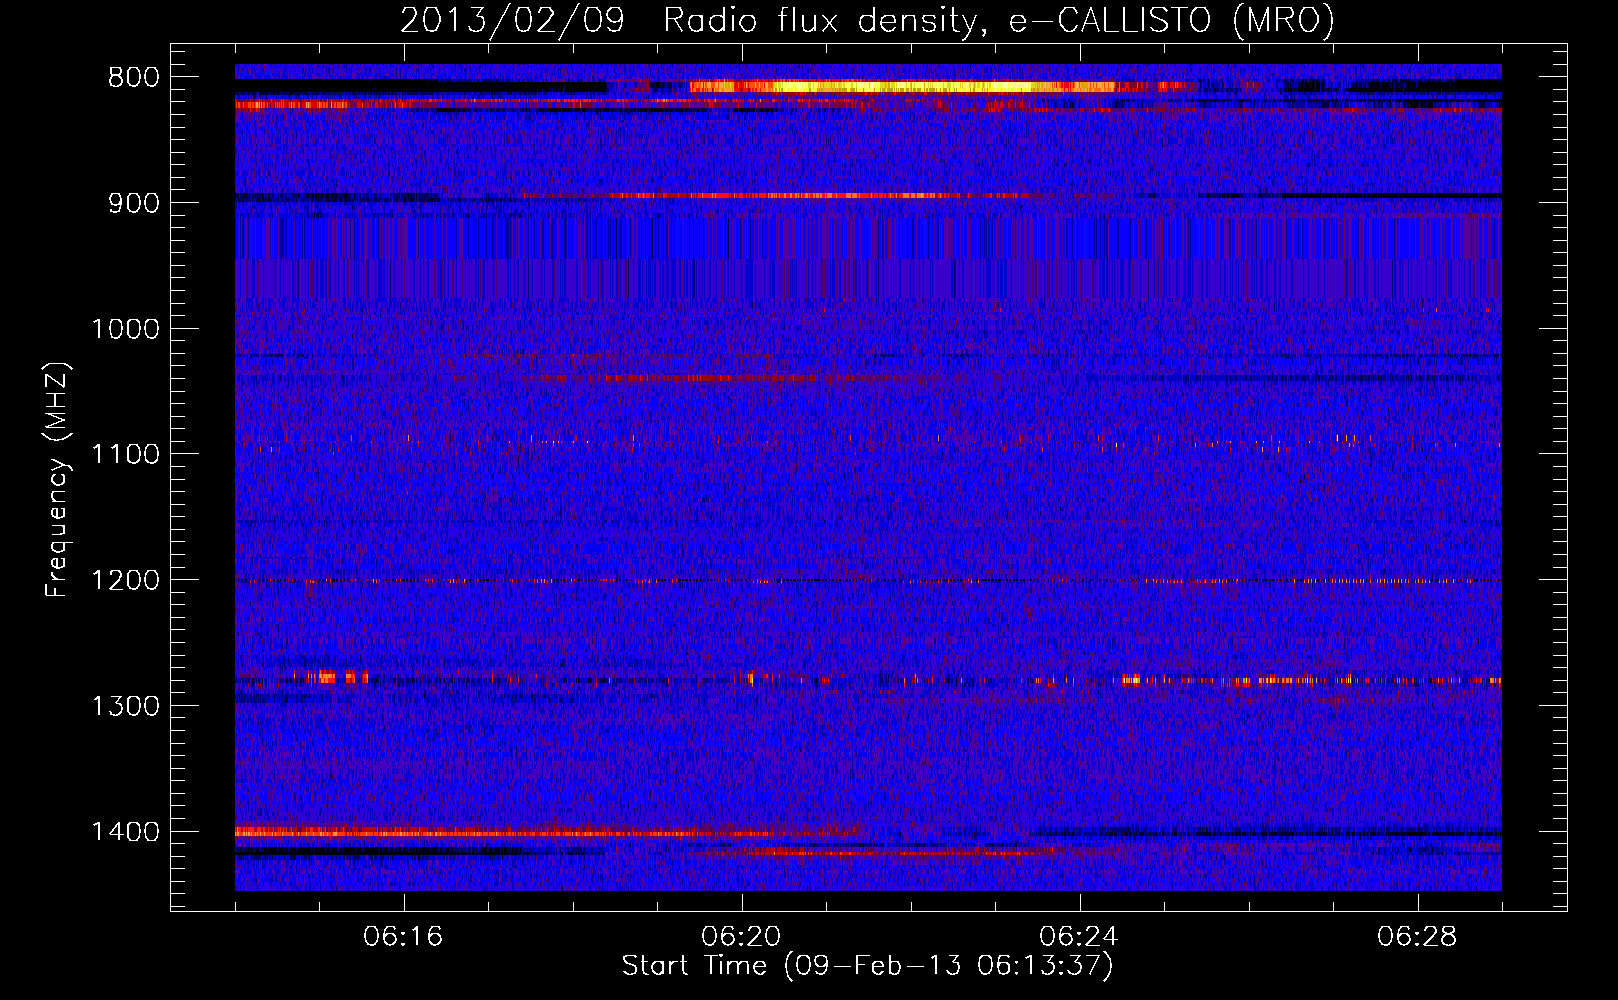This screenshot has width=1618, height=1000.
Task: Click the 1000 frequency tick label
Action: coord(126,329)
